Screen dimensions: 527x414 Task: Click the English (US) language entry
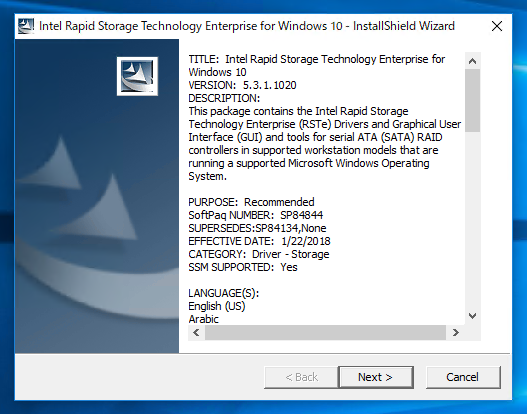[217, 306]
